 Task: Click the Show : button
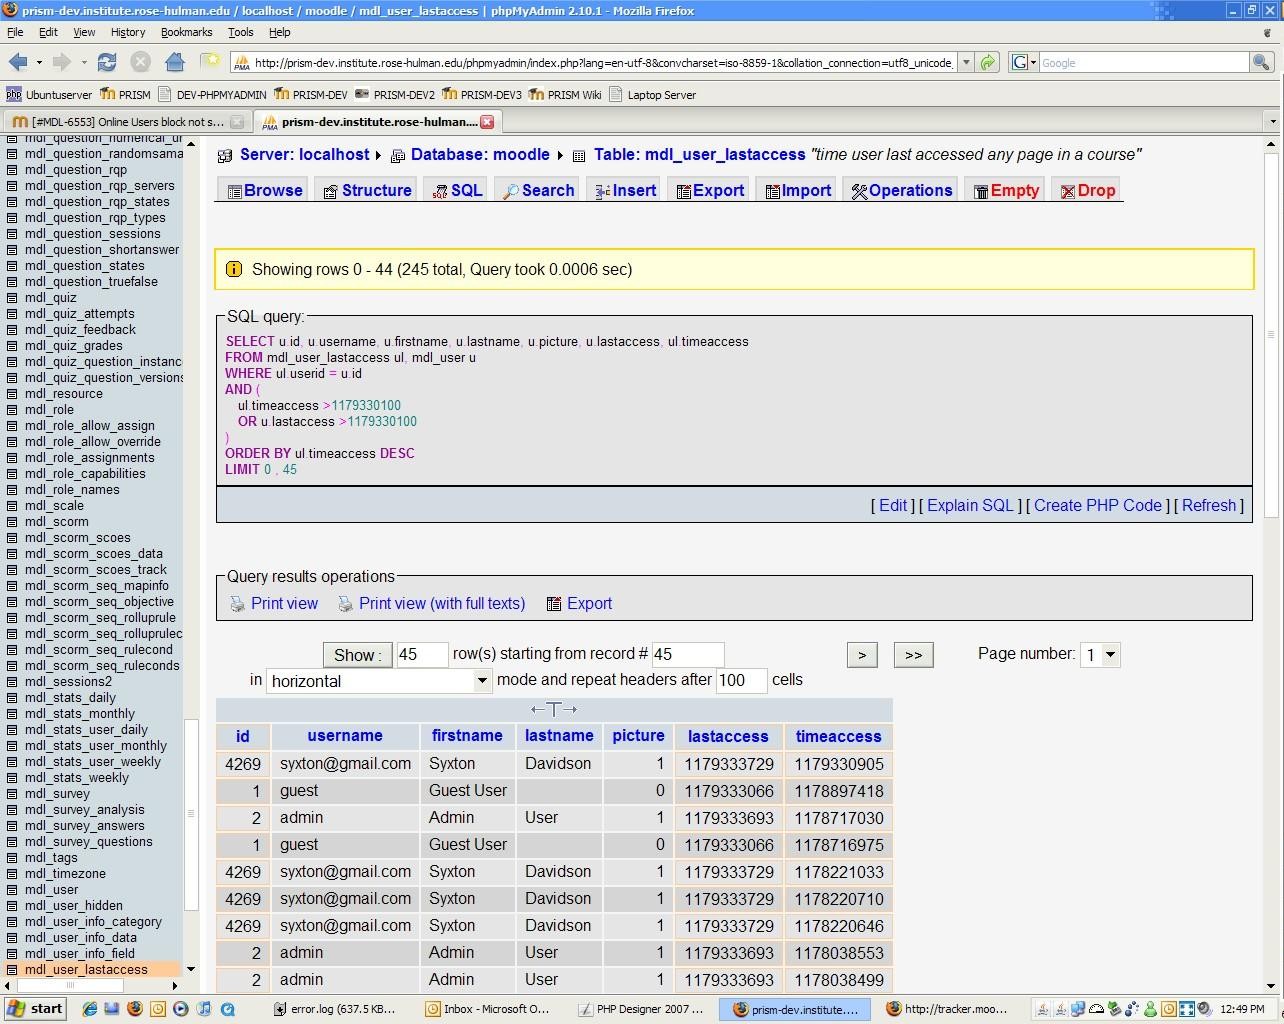click(x=357, y=655)
